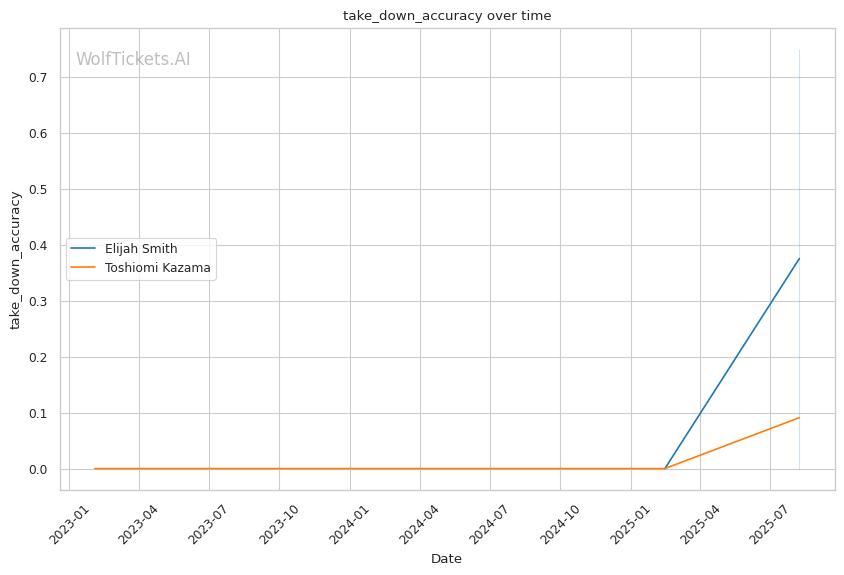Click the orange line swatch in the legend

[84, 267]
